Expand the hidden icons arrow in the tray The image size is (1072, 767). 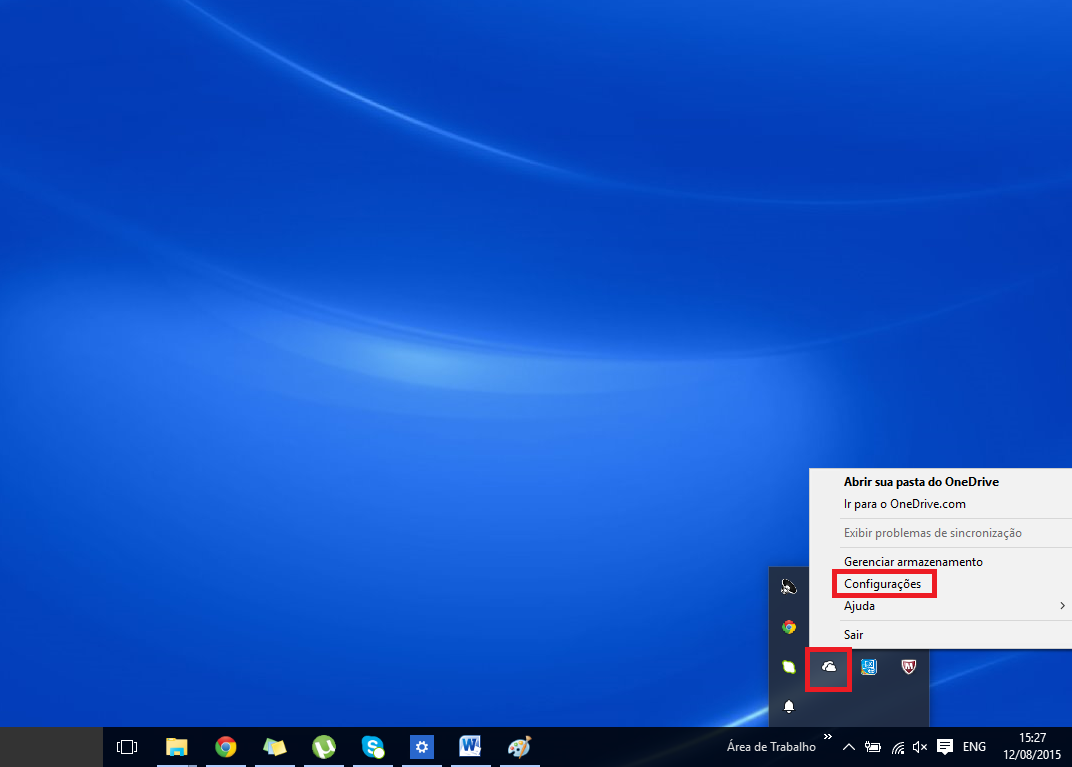pyautogui.click(x=848, y=746)
